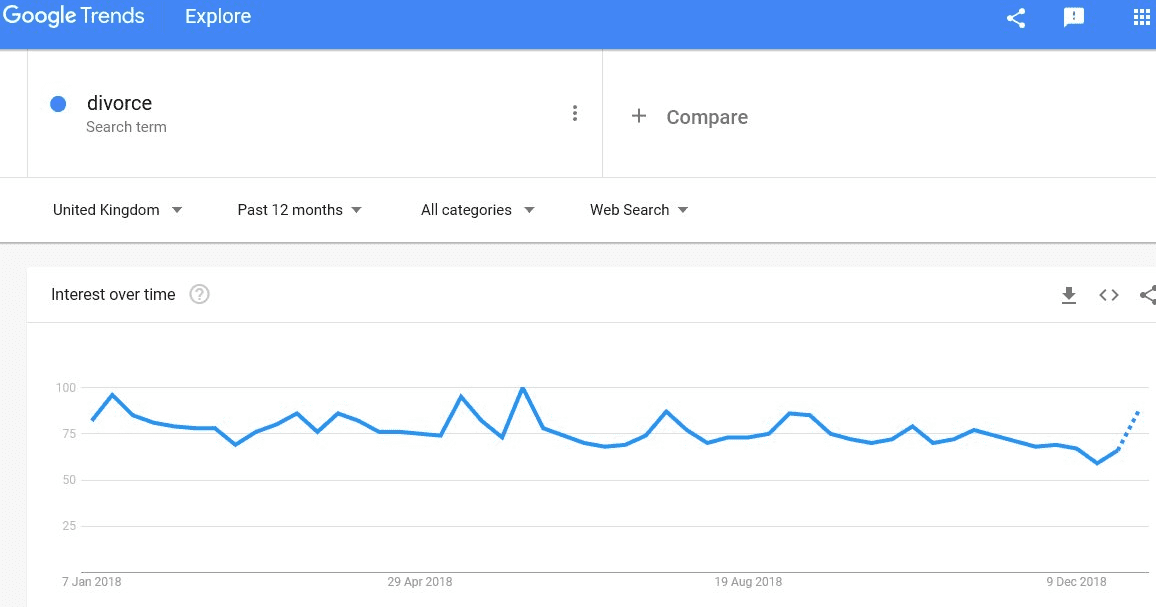Download the Interest over time chart
1156x607 pixels.
[1069, 295]
